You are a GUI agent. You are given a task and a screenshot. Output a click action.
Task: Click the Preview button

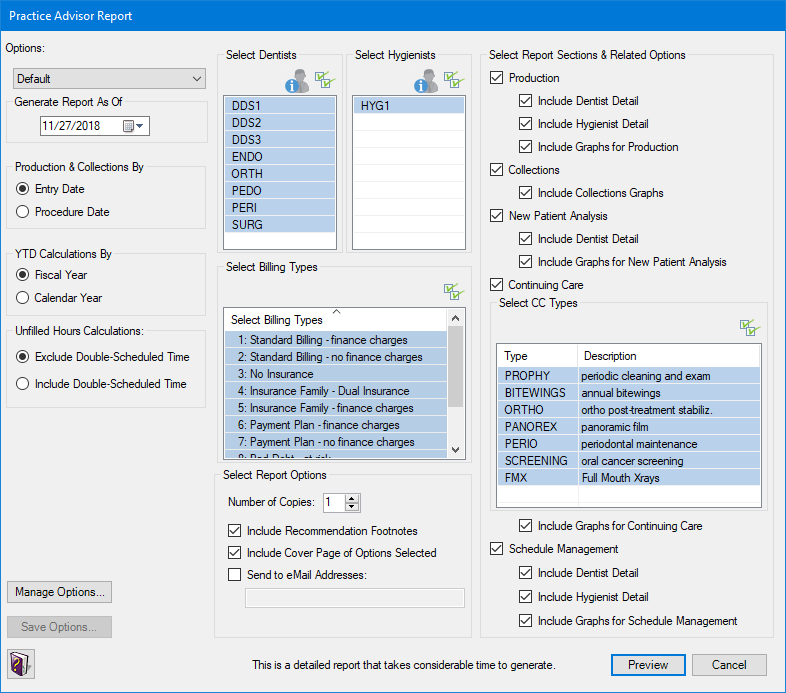click(648, 665)
